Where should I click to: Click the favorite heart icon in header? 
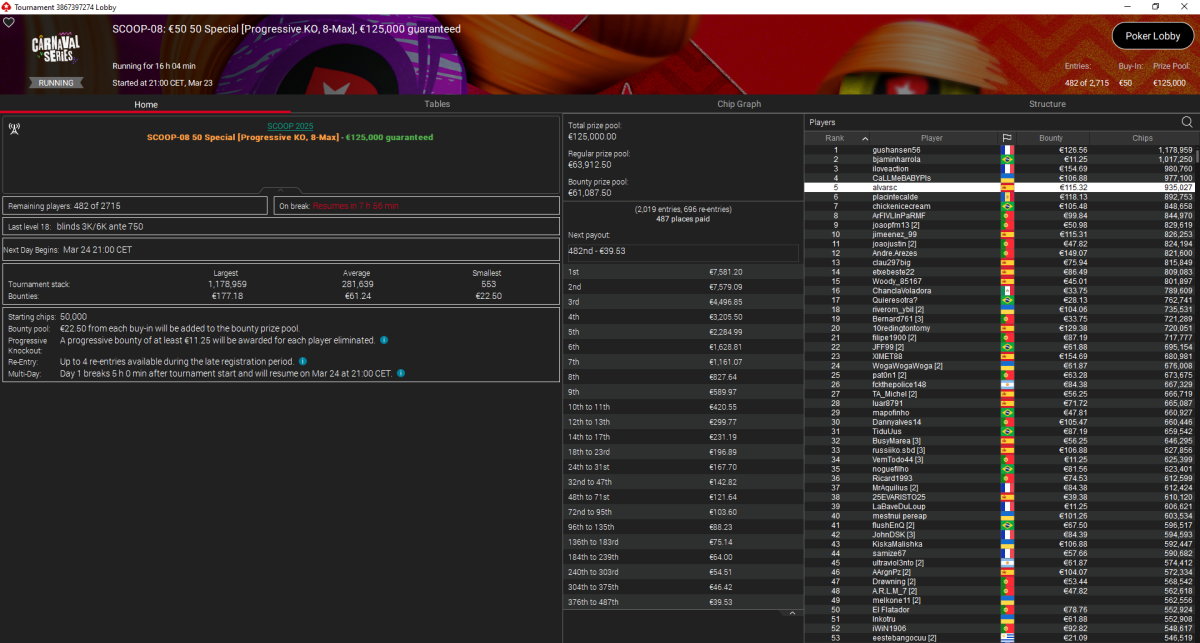(x=9, y=22)
